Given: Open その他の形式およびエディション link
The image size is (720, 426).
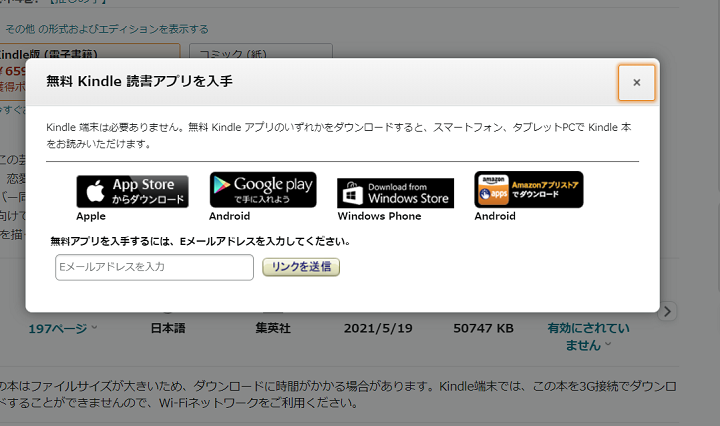Looking at the screenshot, I should [x=107, y=29].
